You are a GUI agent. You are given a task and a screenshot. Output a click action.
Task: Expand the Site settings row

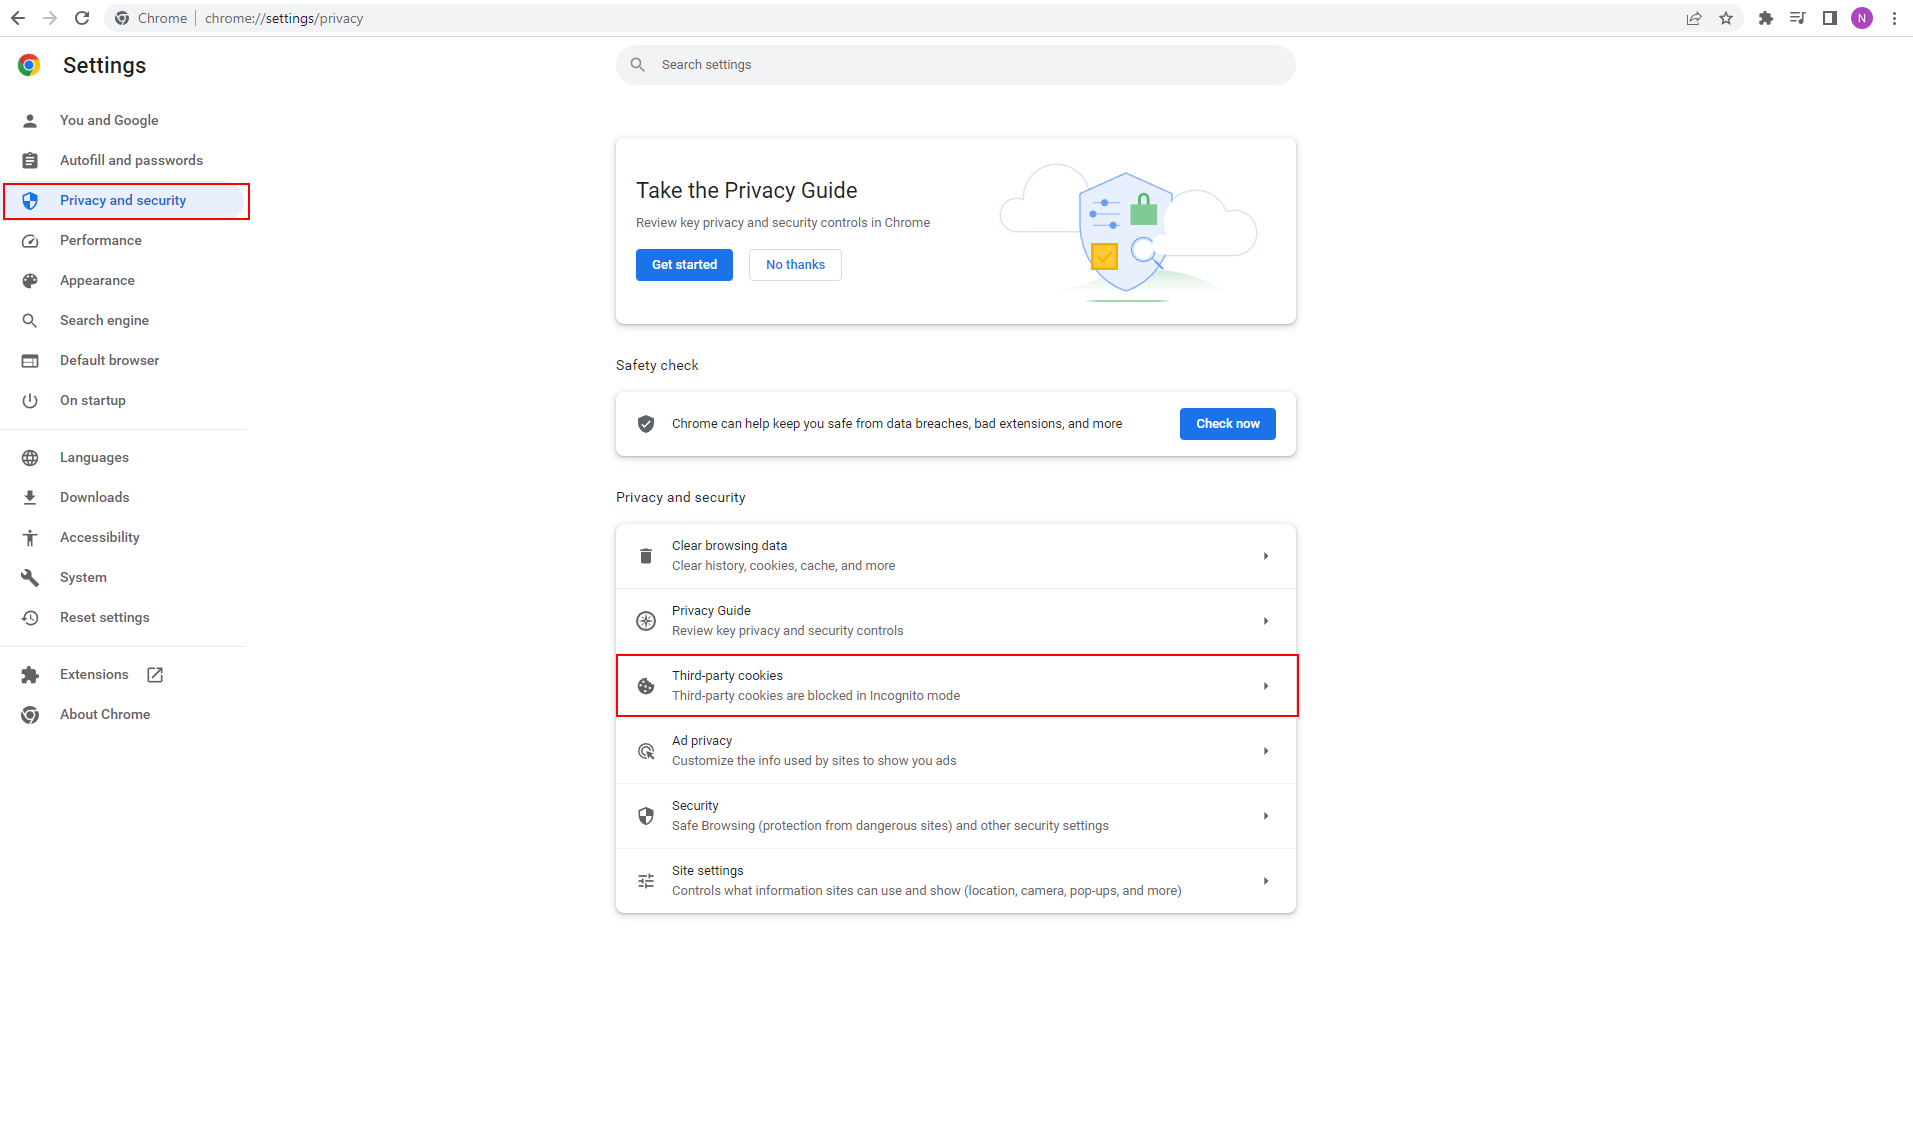tap(955, 881)
